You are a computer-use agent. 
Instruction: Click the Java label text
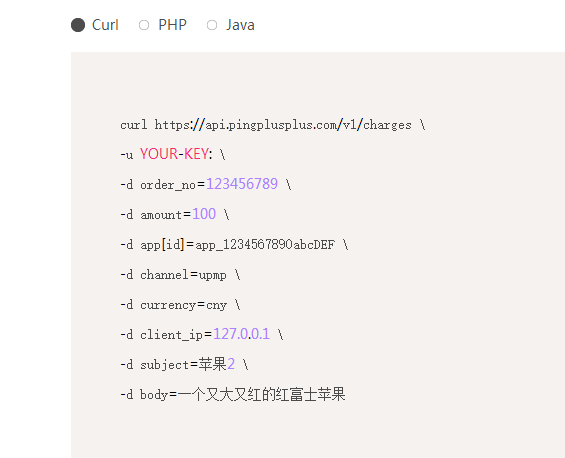click(x=240, y=25)
